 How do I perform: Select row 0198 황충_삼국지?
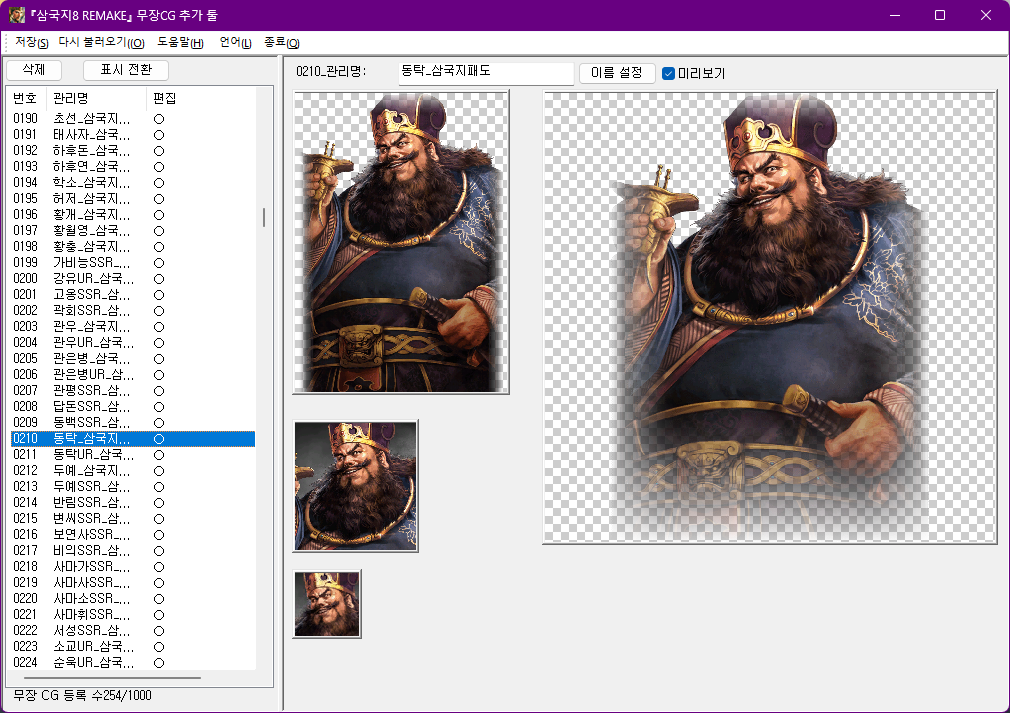click(x=133, y=247)
